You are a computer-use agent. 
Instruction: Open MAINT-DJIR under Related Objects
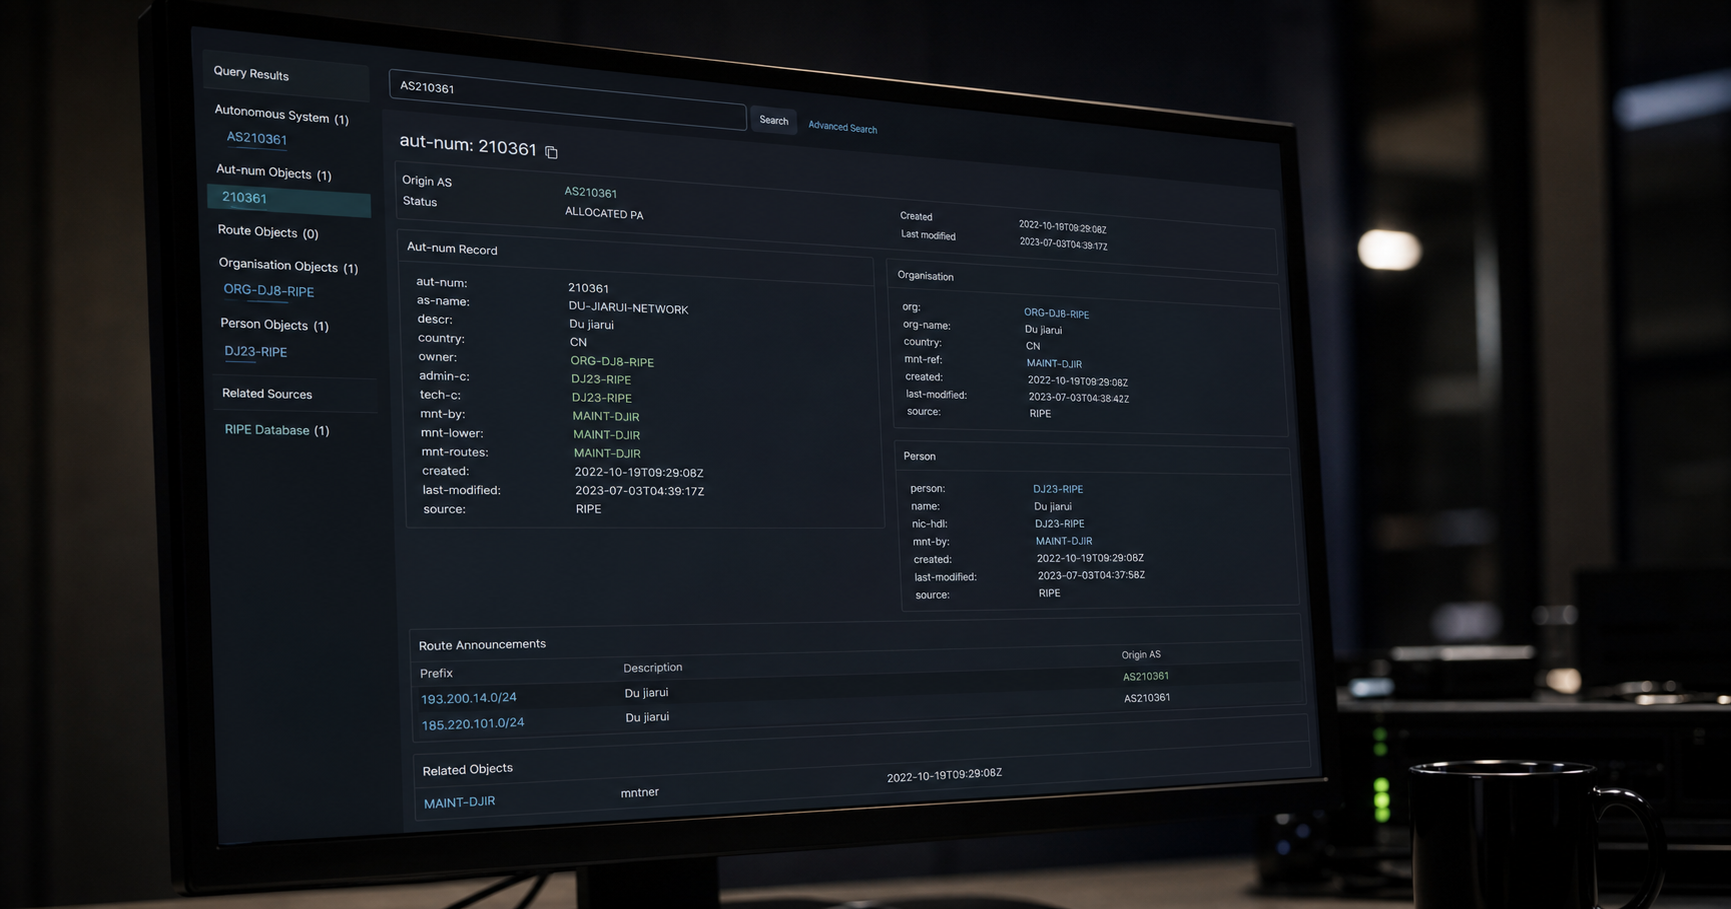[459, 802]
